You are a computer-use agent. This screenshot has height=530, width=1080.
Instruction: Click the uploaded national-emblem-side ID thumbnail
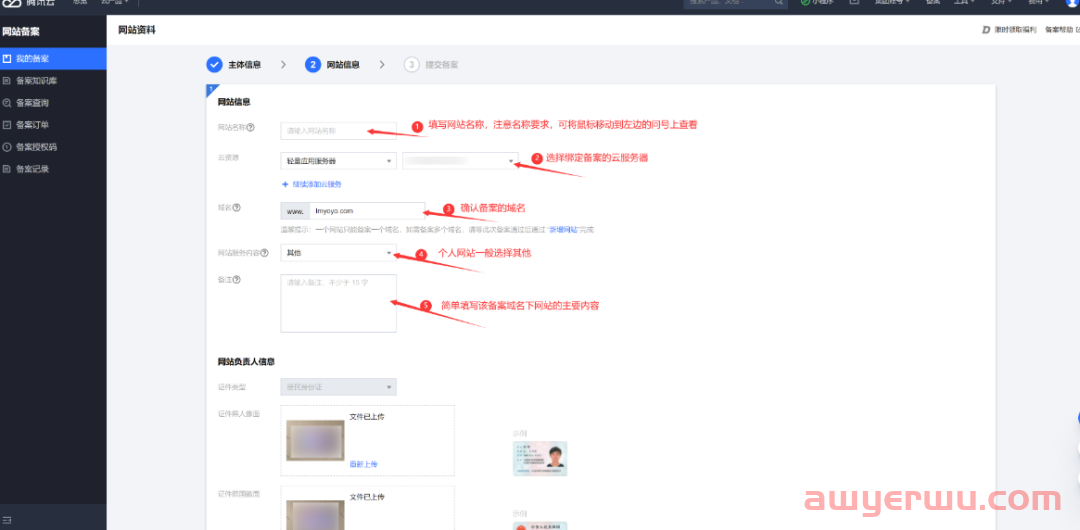(315, 514)
